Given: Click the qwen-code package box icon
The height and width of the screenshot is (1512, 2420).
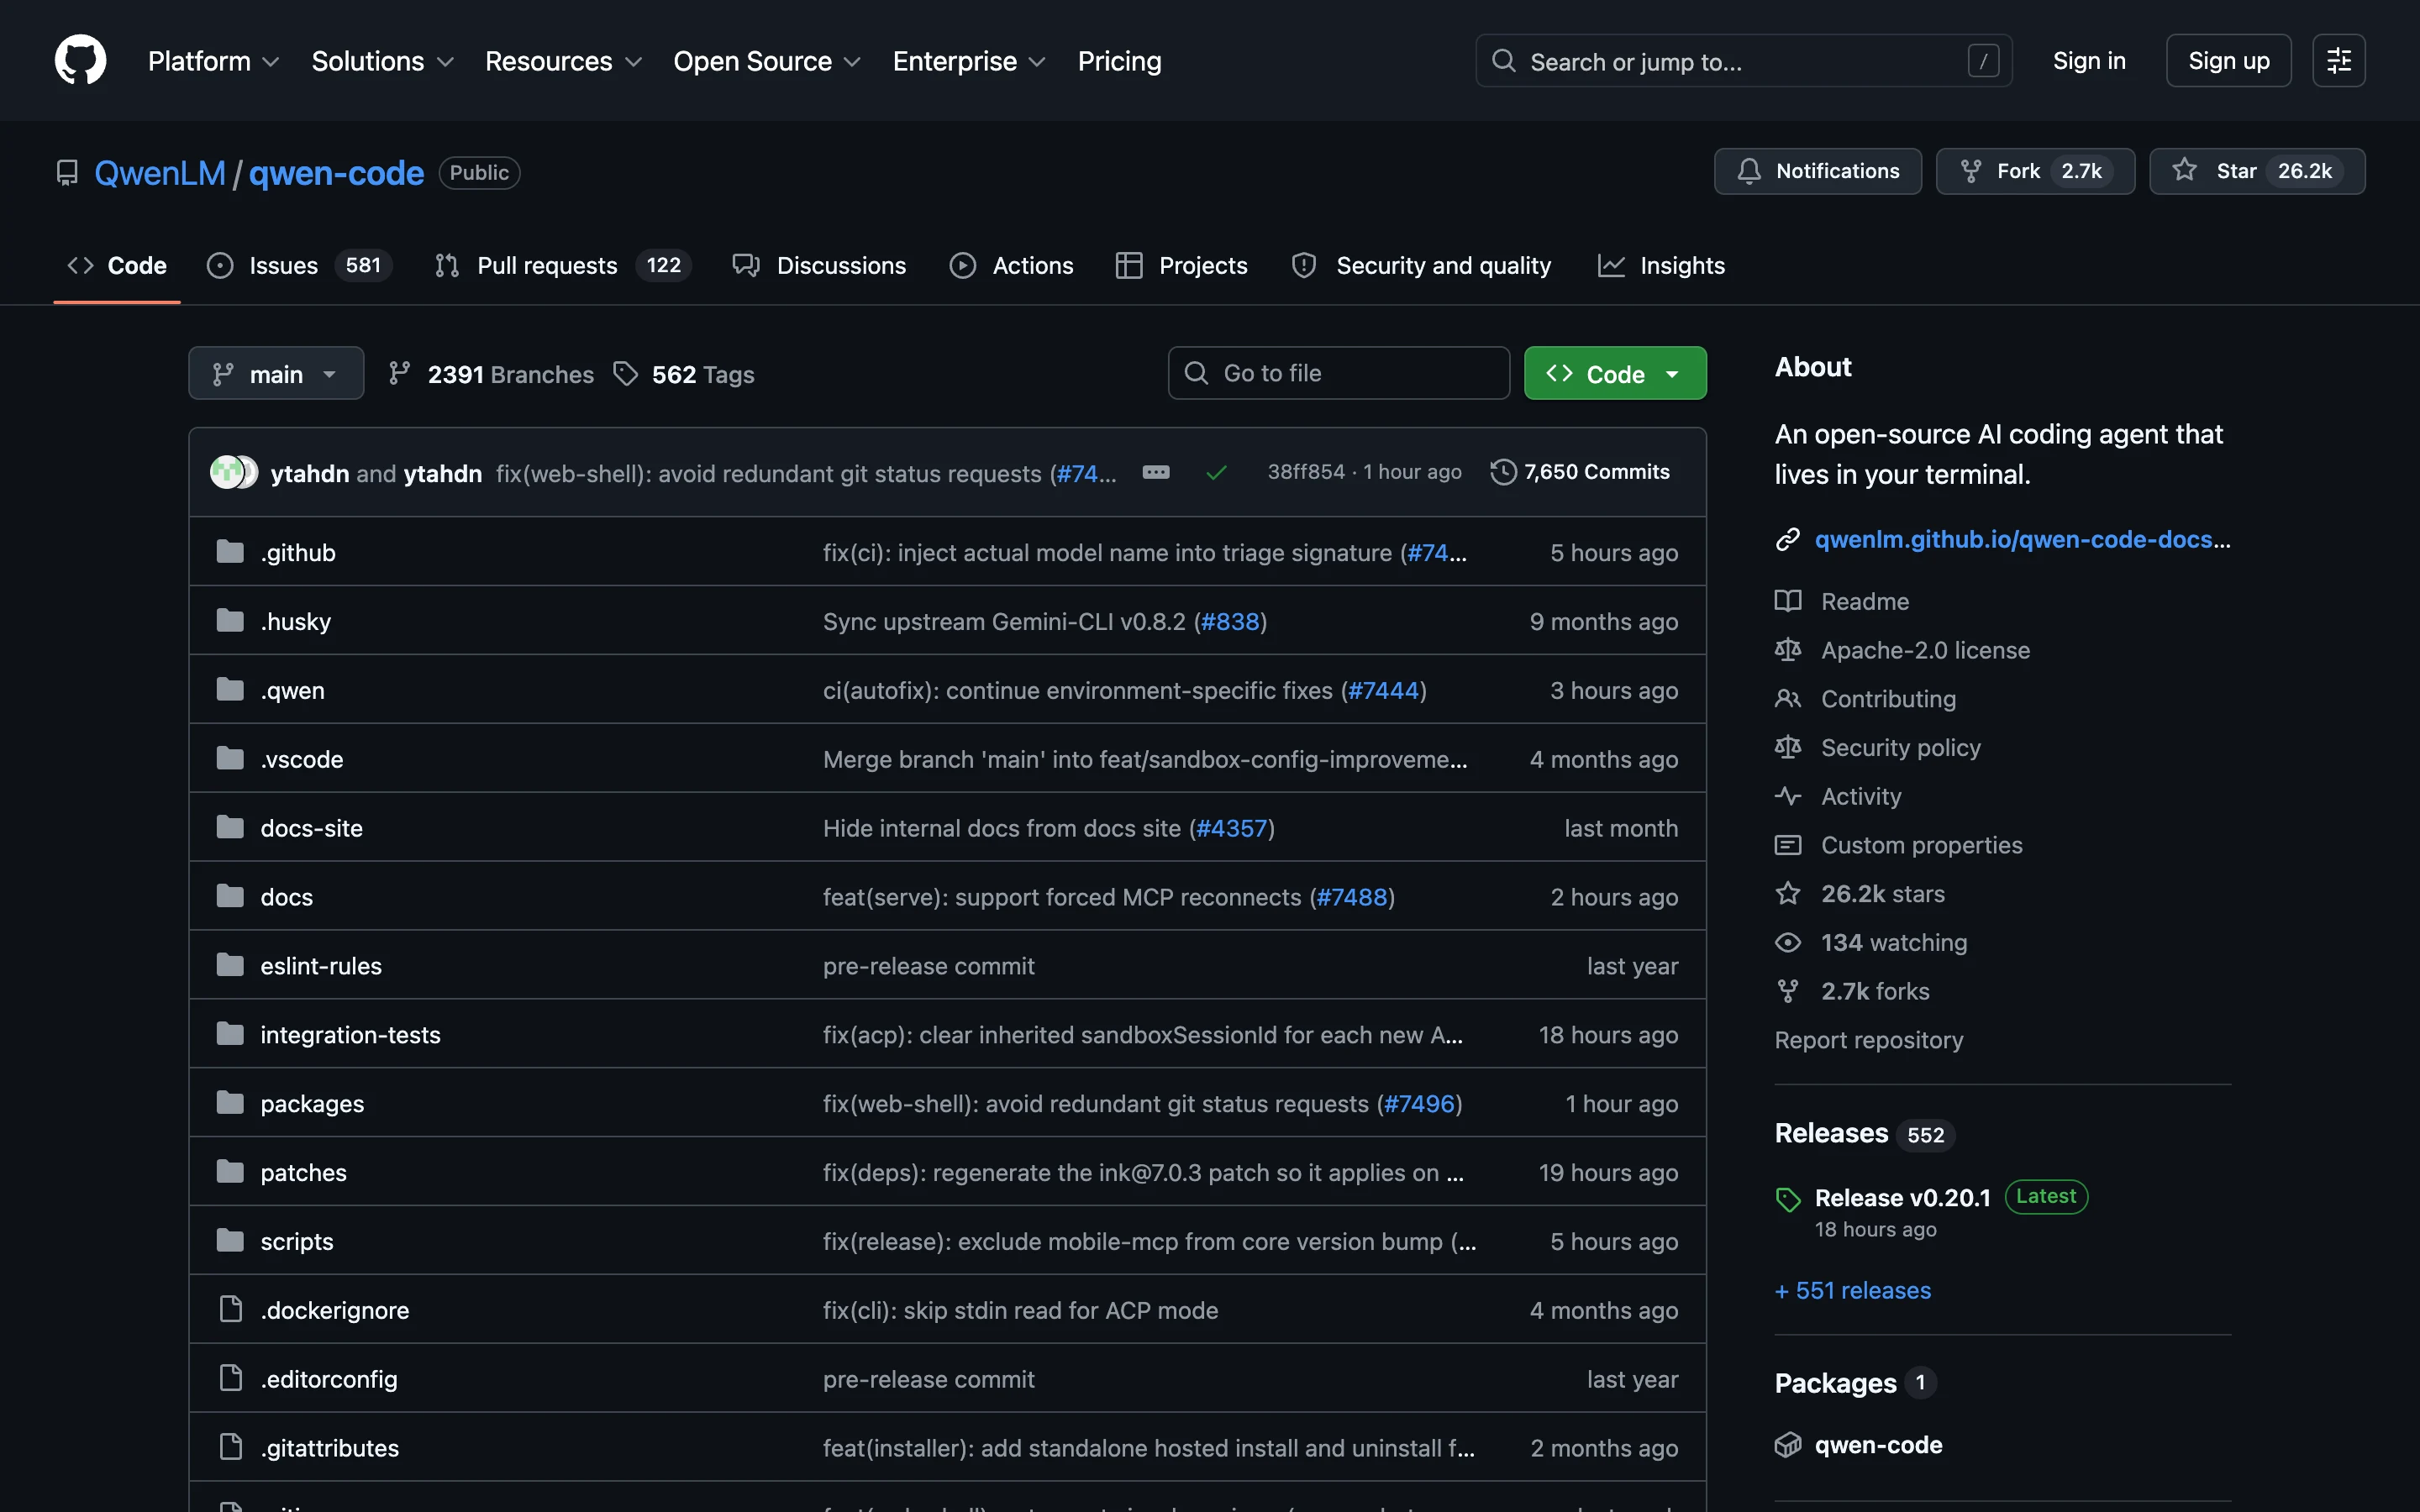Looking at the screenshot, I should pos(1788,1445).
